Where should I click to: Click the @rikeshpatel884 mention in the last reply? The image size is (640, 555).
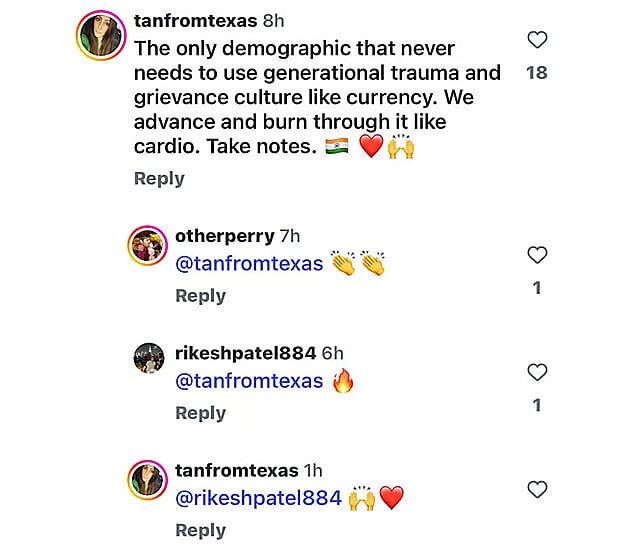[258, 498]
